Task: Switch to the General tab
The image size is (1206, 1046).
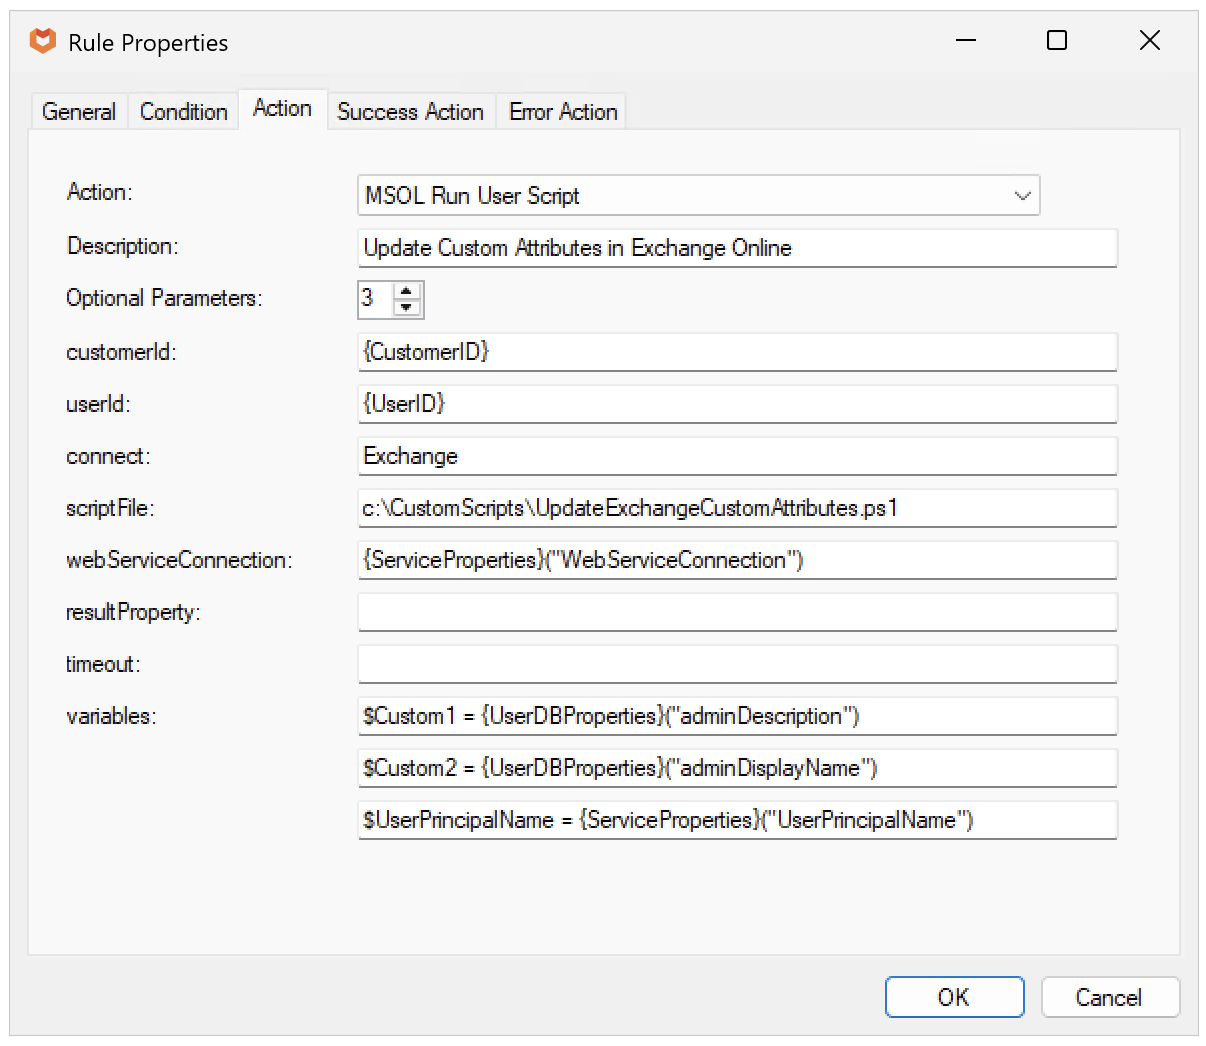Action: [79, 112]
